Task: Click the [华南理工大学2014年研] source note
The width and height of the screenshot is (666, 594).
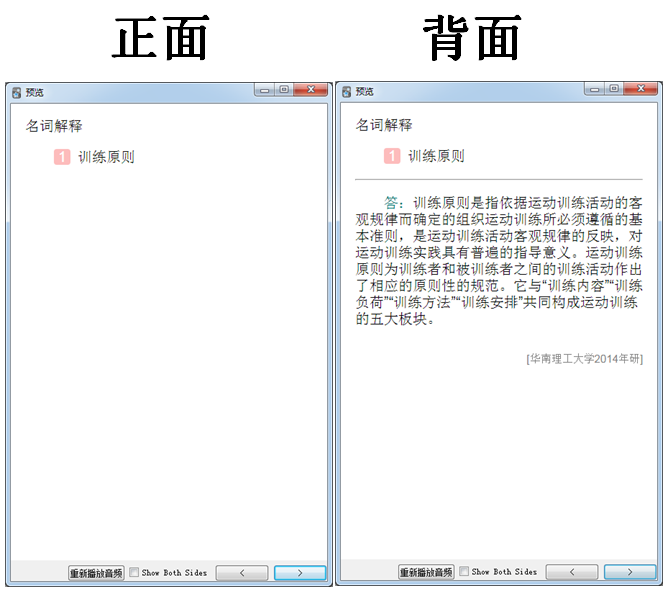Action: click(x=584, y=359)
